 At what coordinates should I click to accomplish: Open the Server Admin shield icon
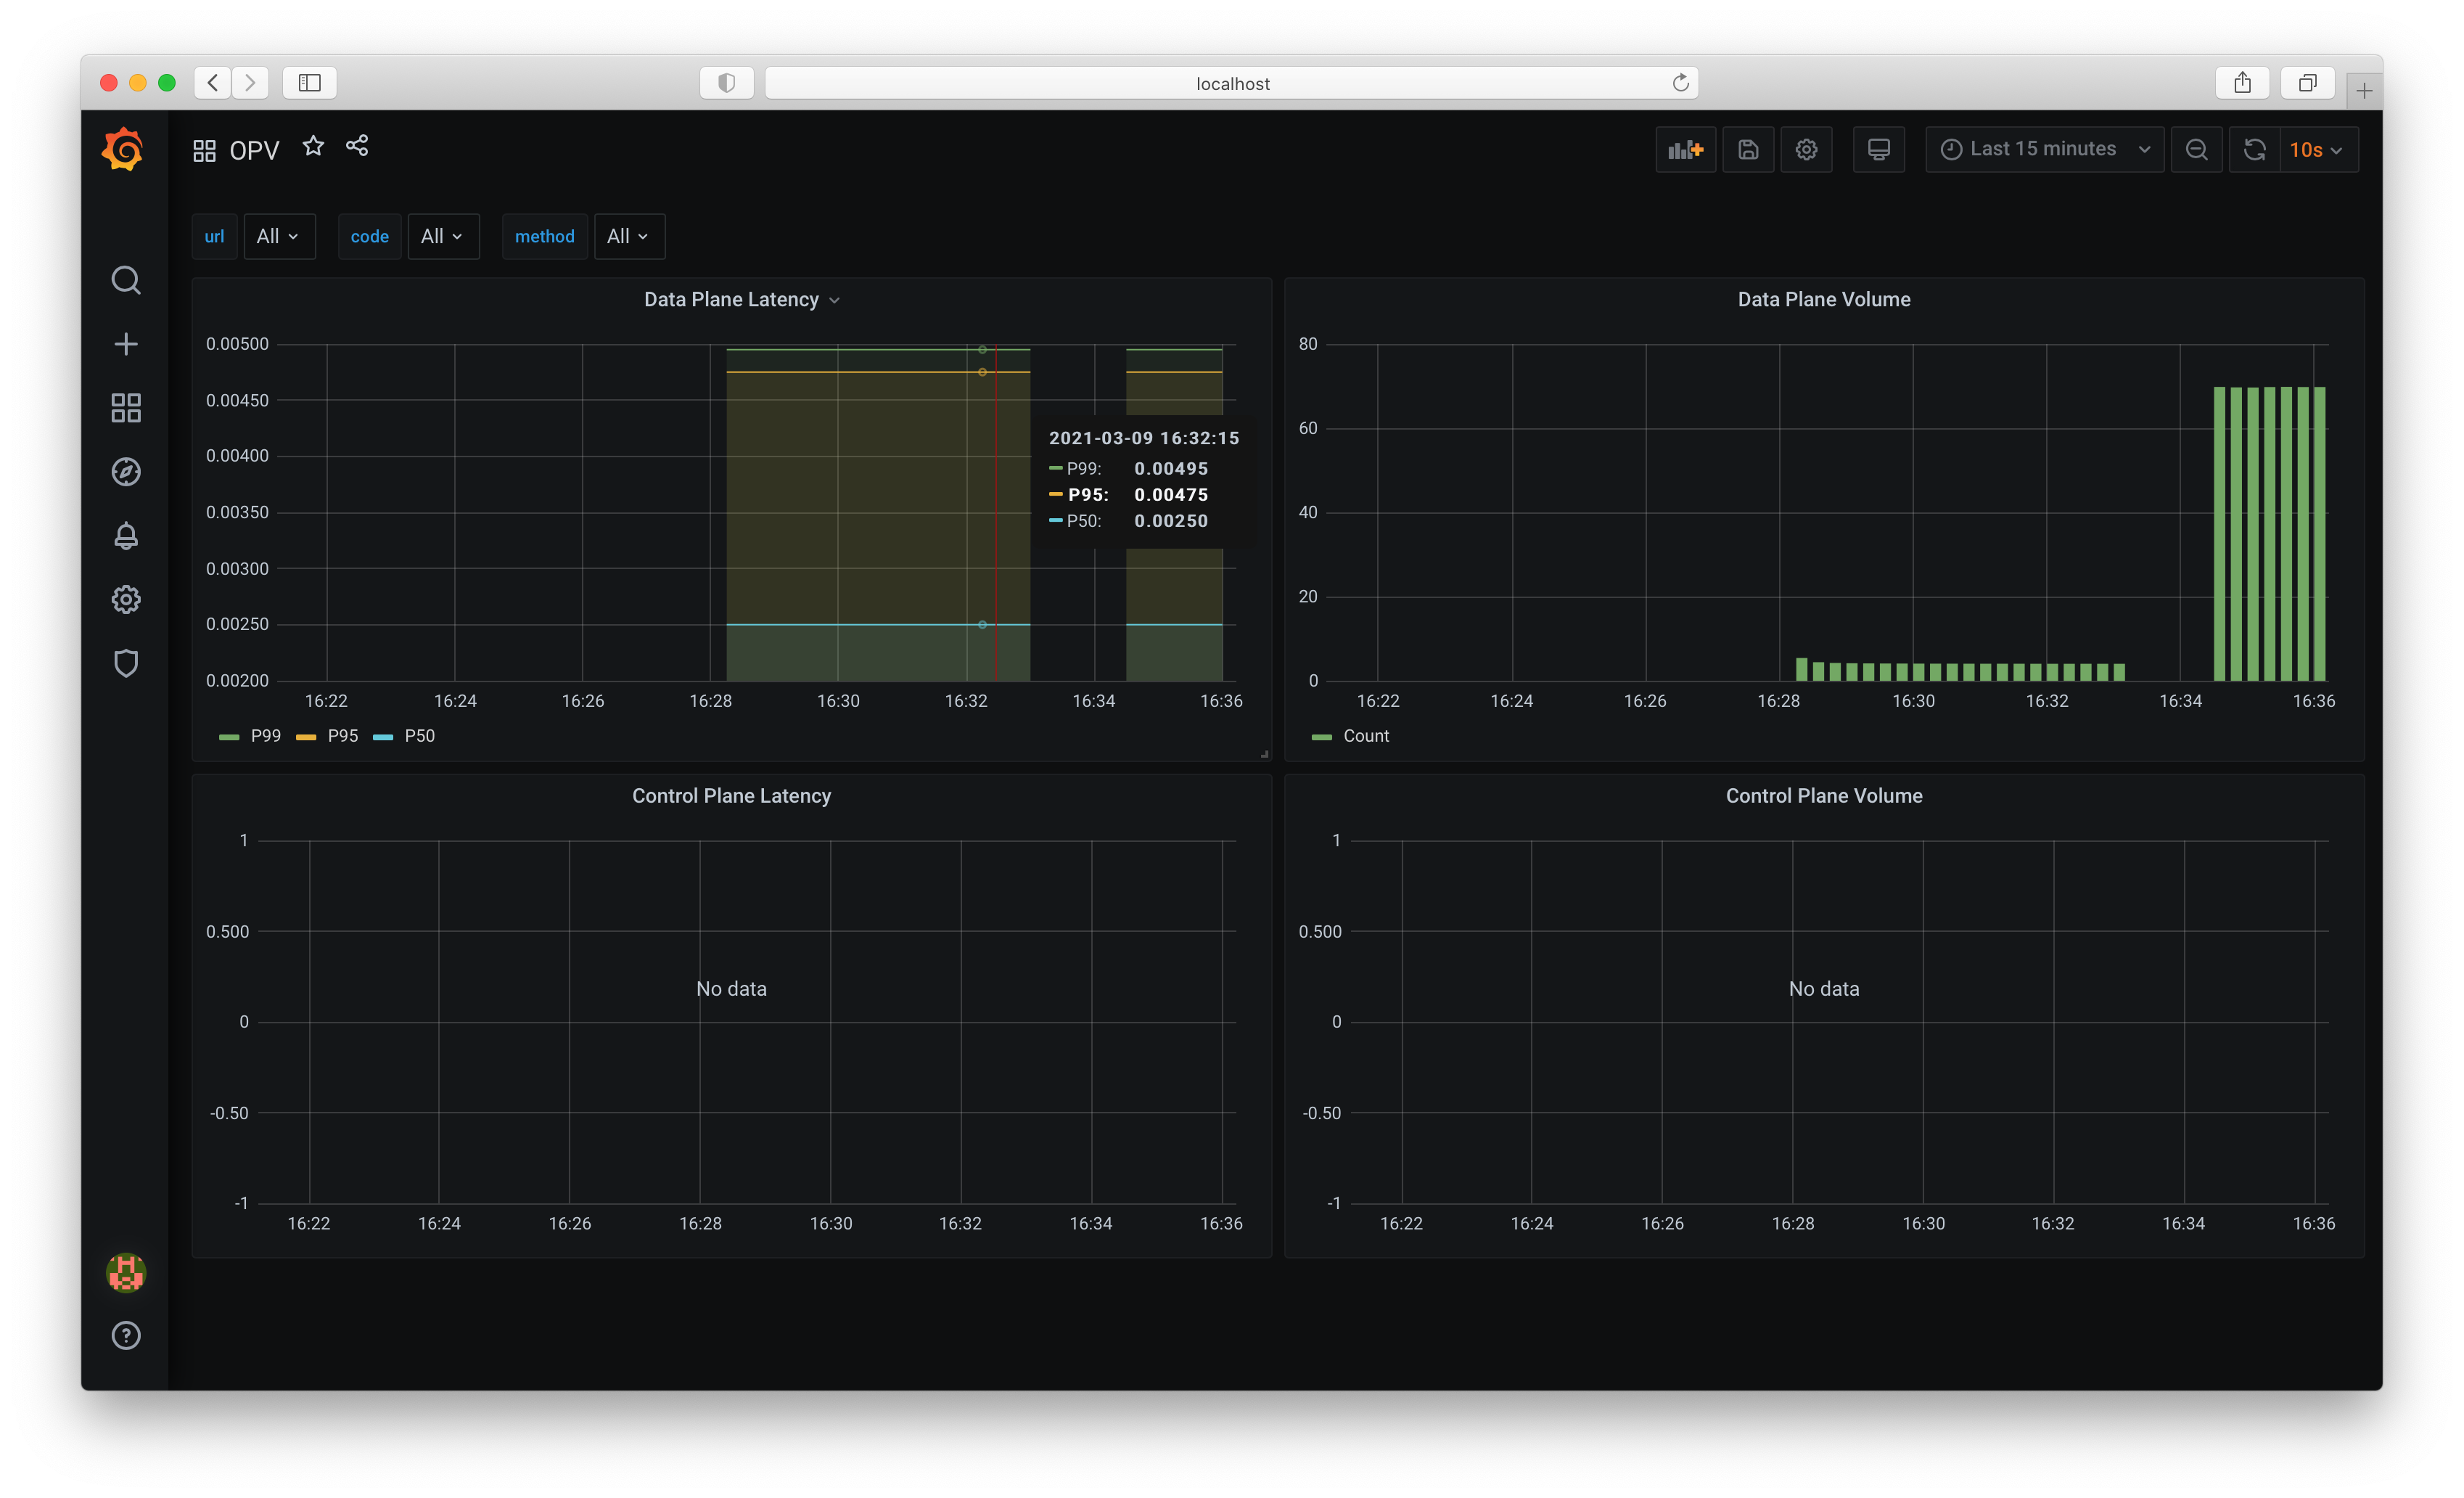(x=126, y=663)
